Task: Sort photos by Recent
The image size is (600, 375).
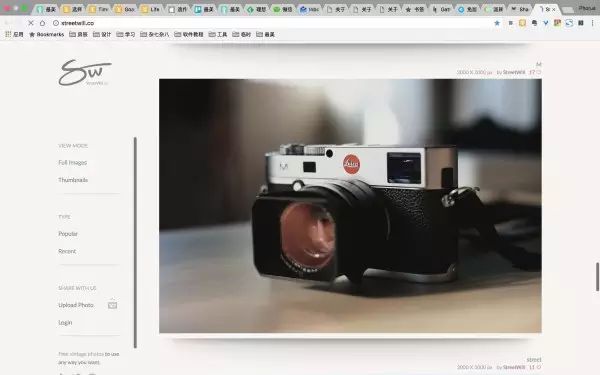Action: point(67,251)
